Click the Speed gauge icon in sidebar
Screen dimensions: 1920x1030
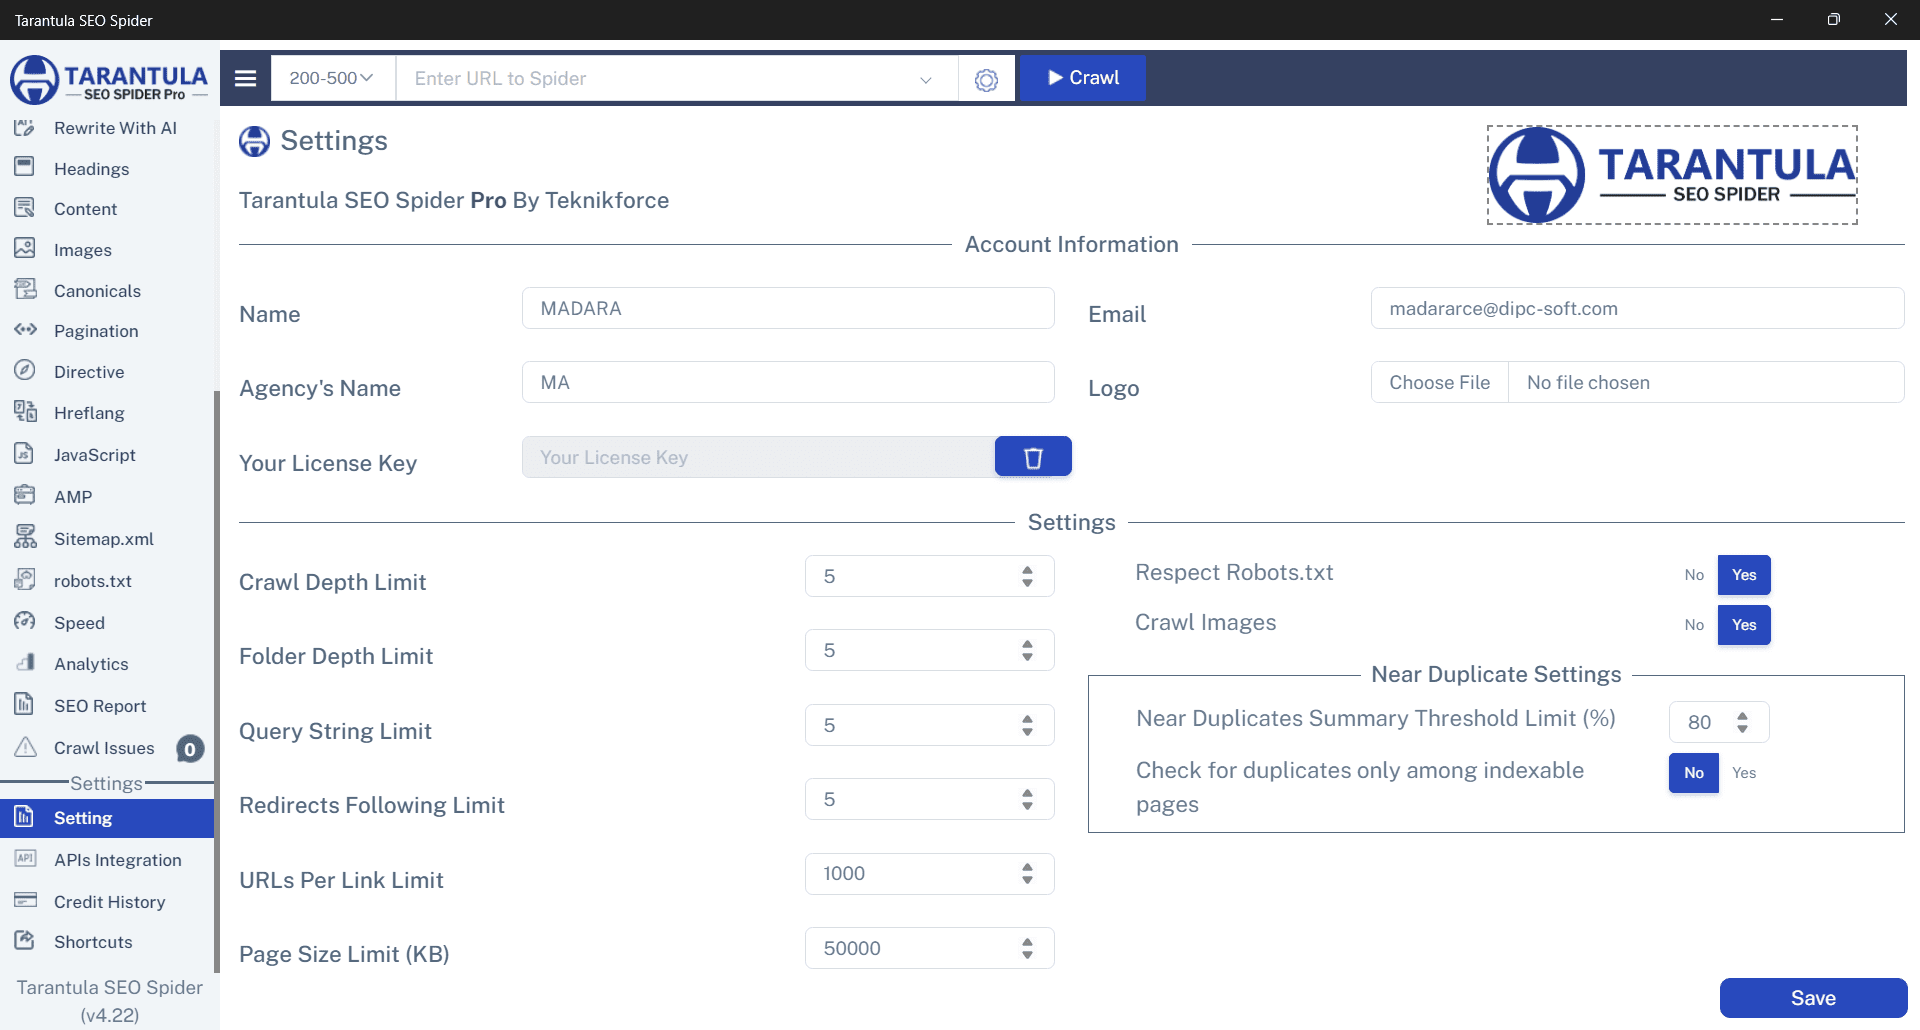[25, 622]
